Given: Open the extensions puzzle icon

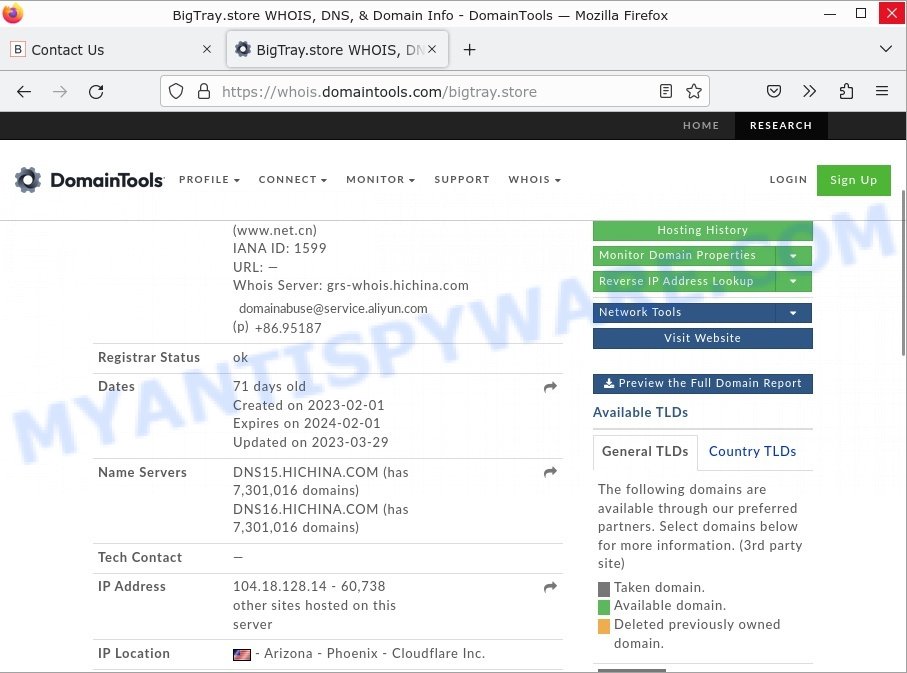Looking at the screenshot, I should [846, 91].
